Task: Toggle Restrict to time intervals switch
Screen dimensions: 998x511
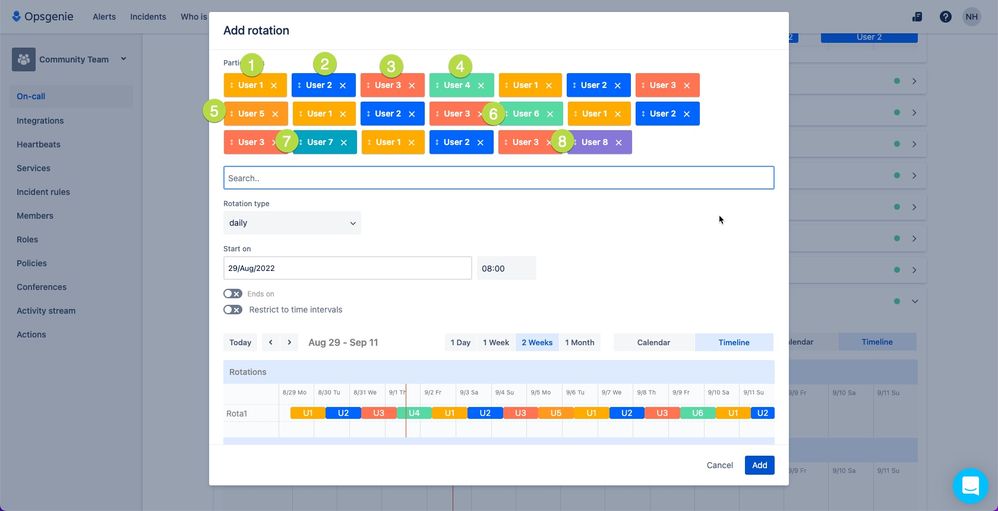Action: point(232,310)
